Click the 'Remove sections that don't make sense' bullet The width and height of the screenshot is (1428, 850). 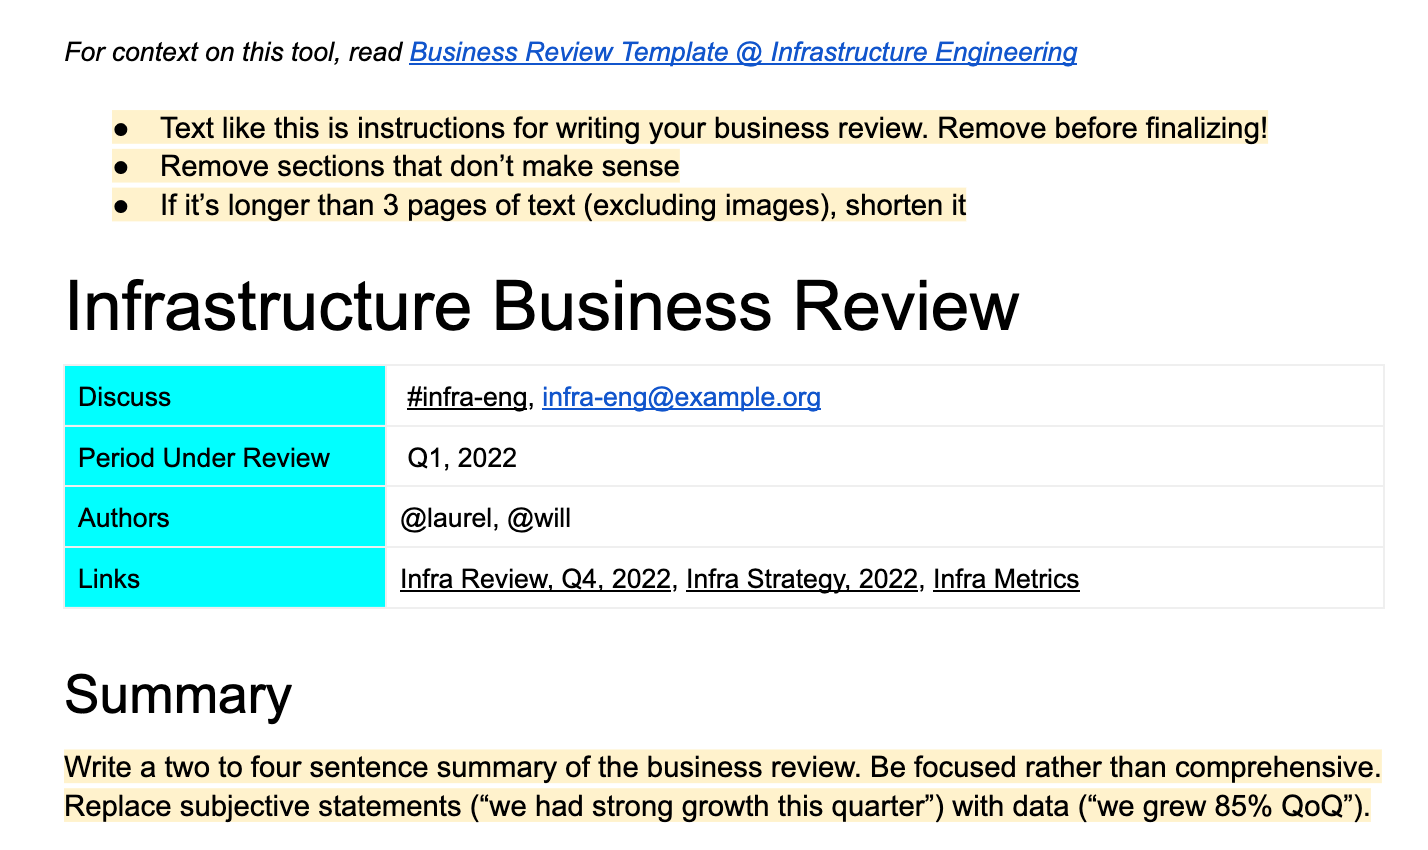[419, 166]
